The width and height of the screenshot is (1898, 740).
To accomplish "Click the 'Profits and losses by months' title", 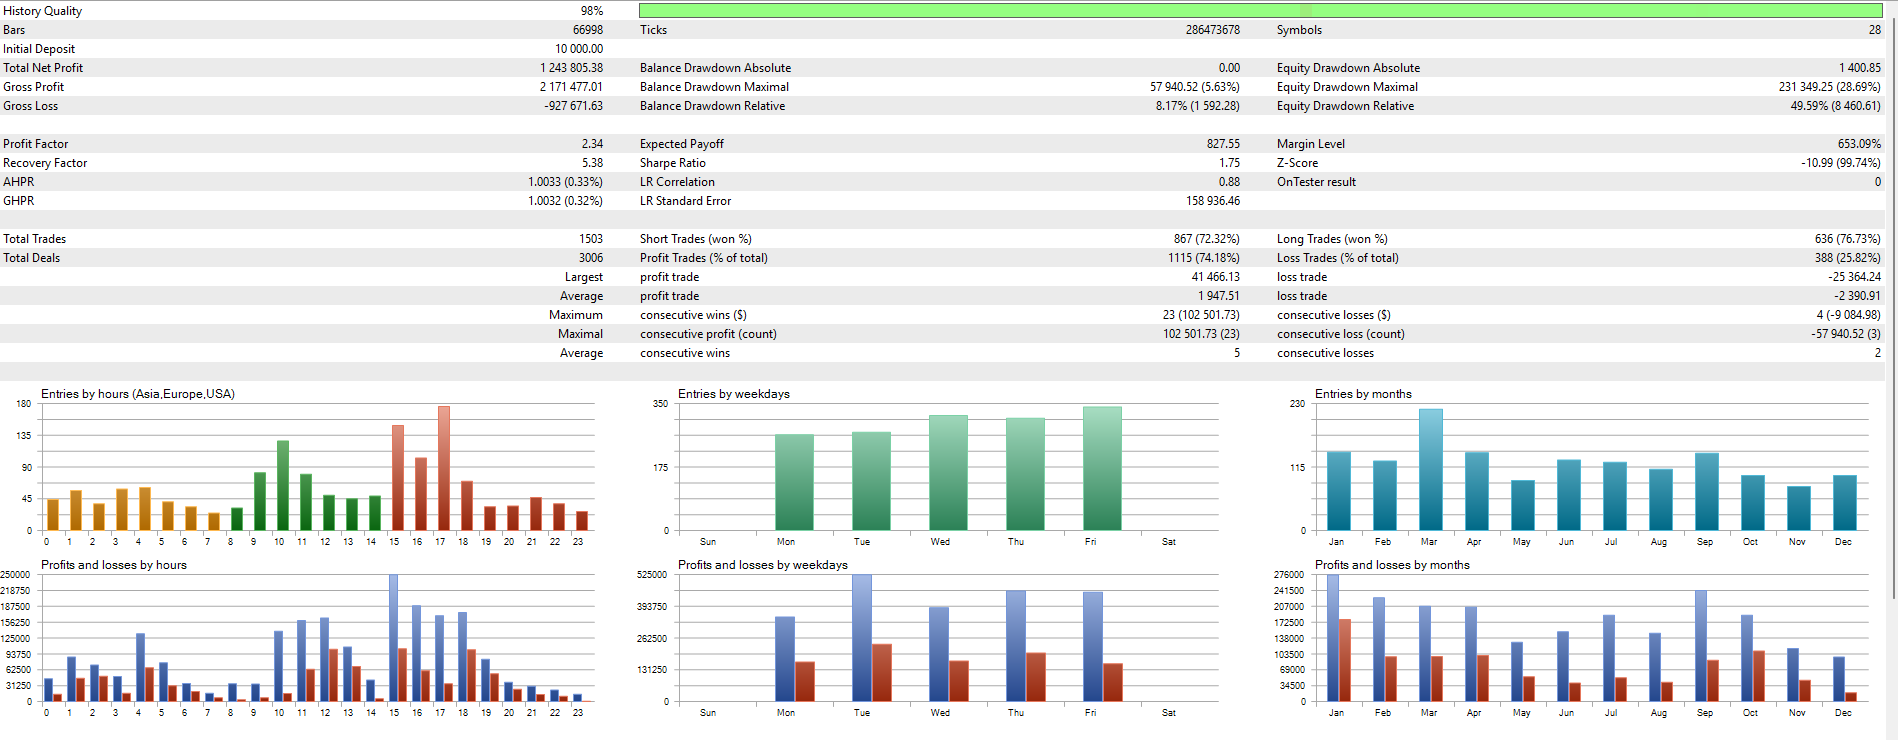I will tap(1391, 565).
